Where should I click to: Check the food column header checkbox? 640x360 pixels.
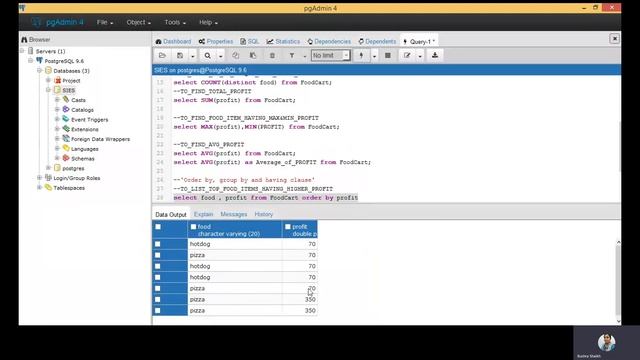(x=193, y=227)
